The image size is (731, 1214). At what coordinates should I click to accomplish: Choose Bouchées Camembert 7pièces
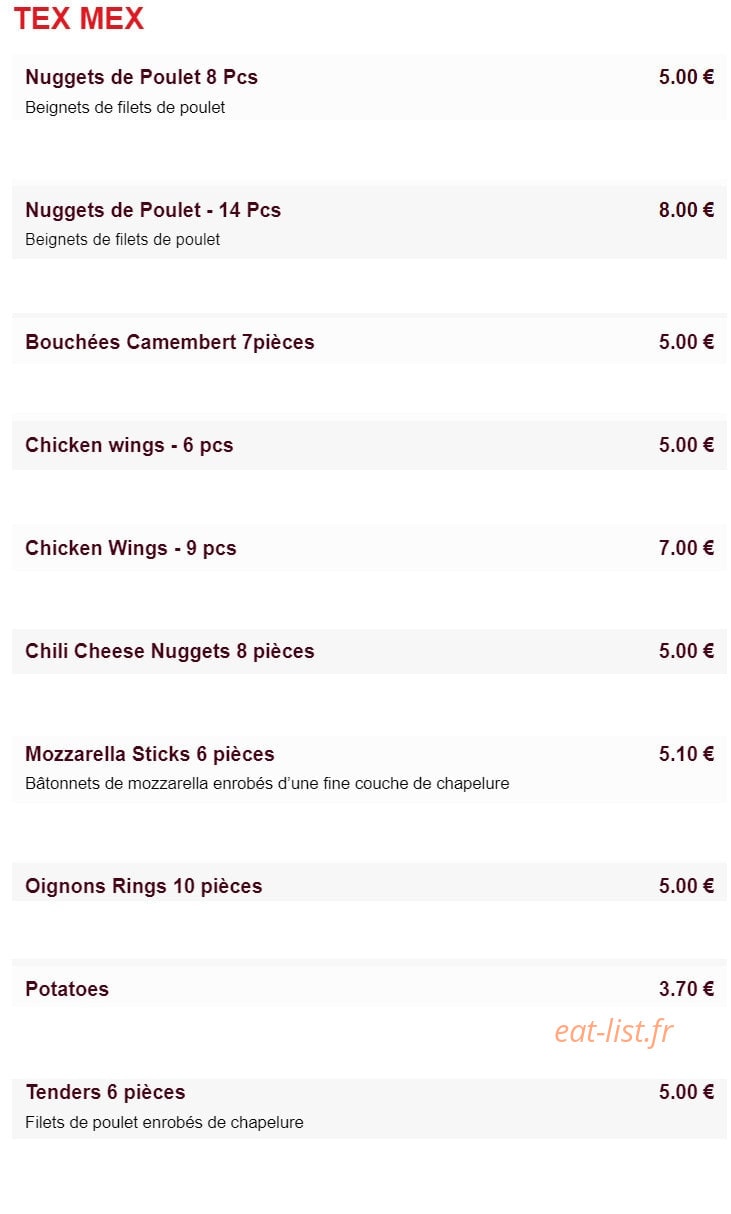[x=369, y=340]
